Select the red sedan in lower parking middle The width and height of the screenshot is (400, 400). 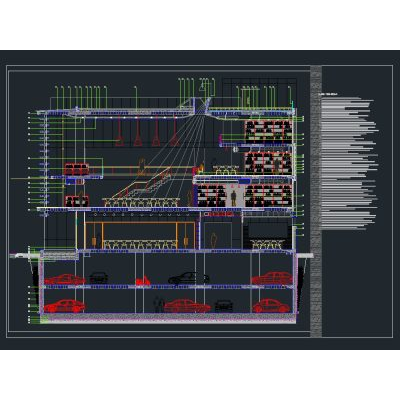pyautogui.click(x=187, y=306)
